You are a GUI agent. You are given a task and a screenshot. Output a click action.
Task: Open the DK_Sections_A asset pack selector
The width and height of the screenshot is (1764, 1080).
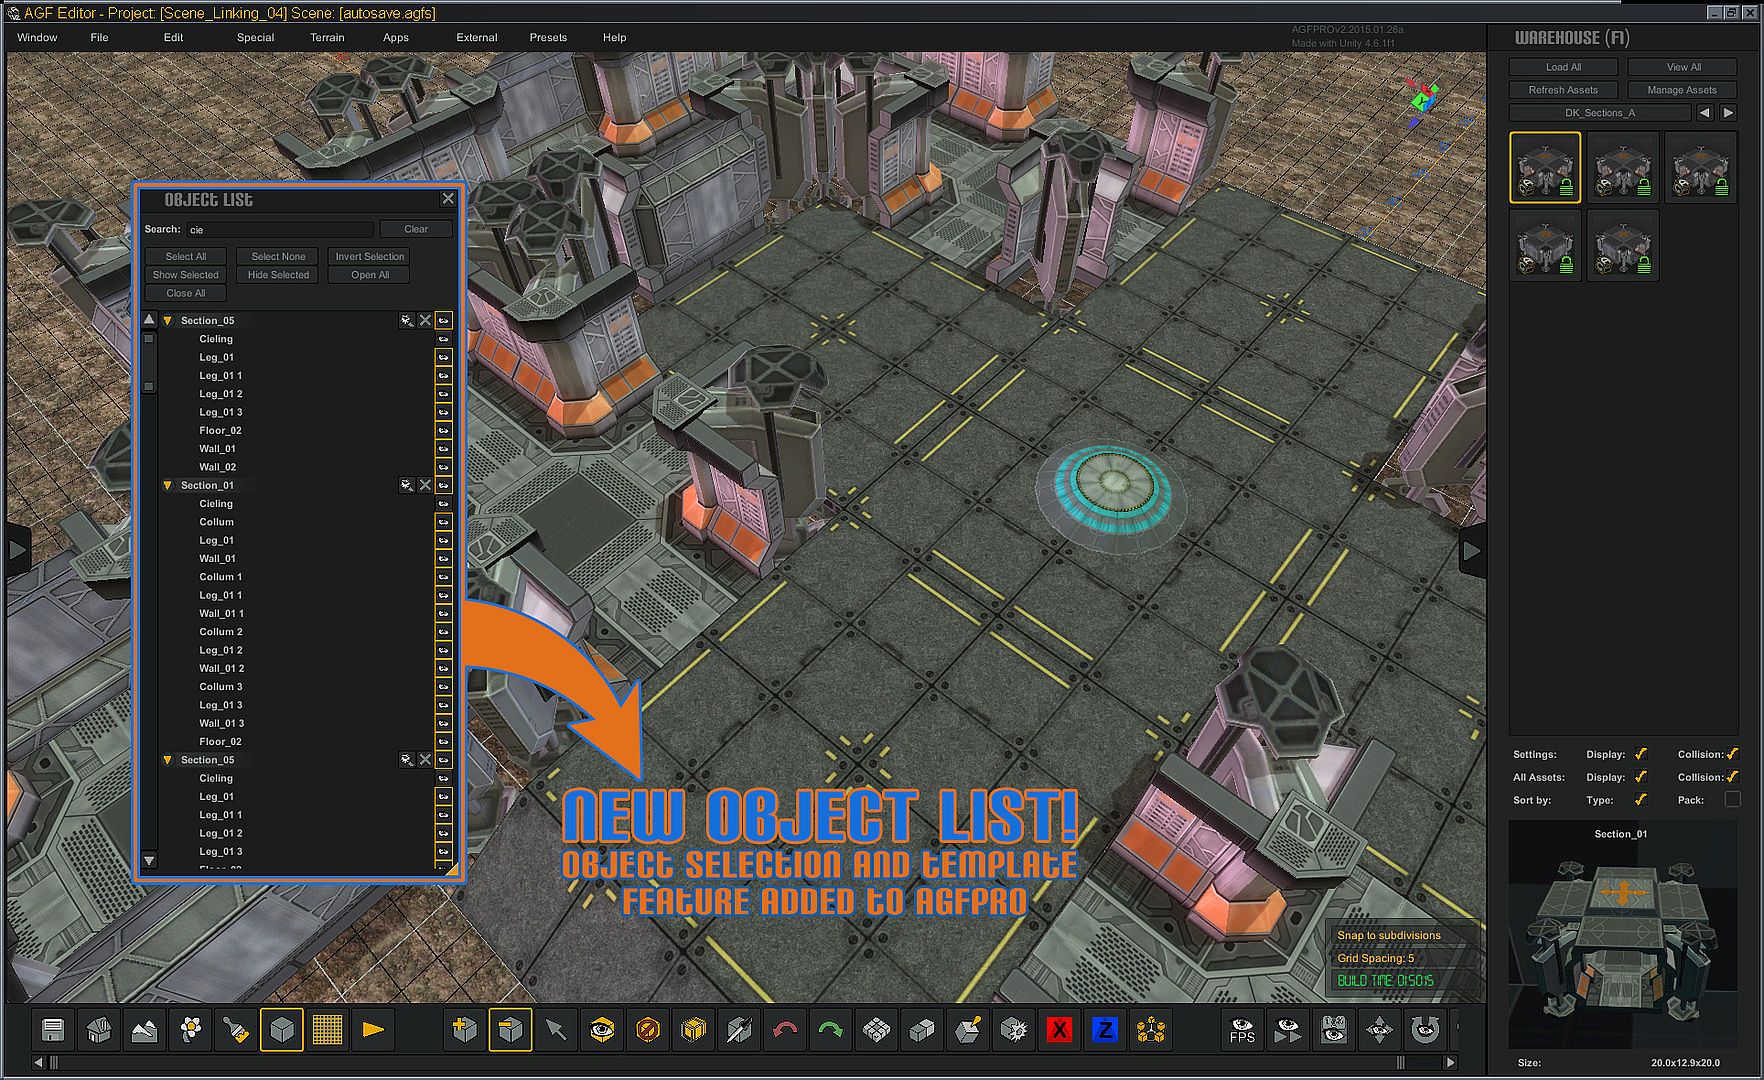[x=1599, y=113]
